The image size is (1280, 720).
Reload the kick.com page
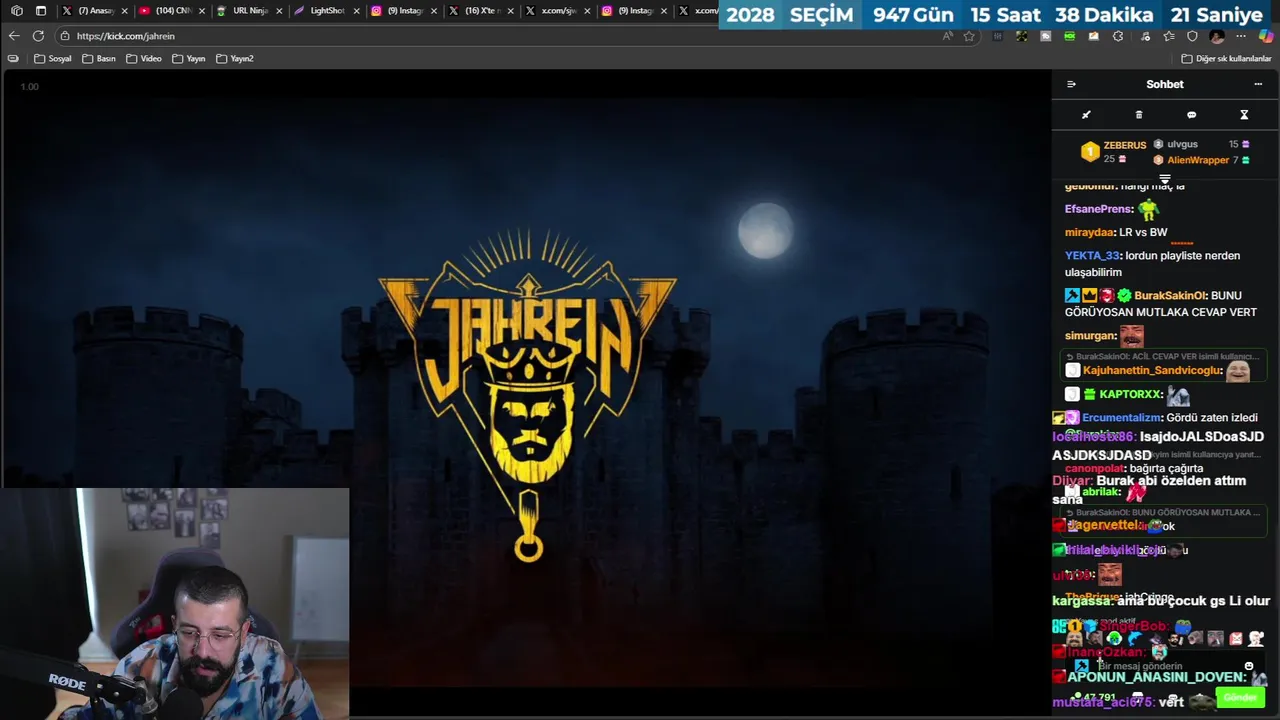[38, 36]
